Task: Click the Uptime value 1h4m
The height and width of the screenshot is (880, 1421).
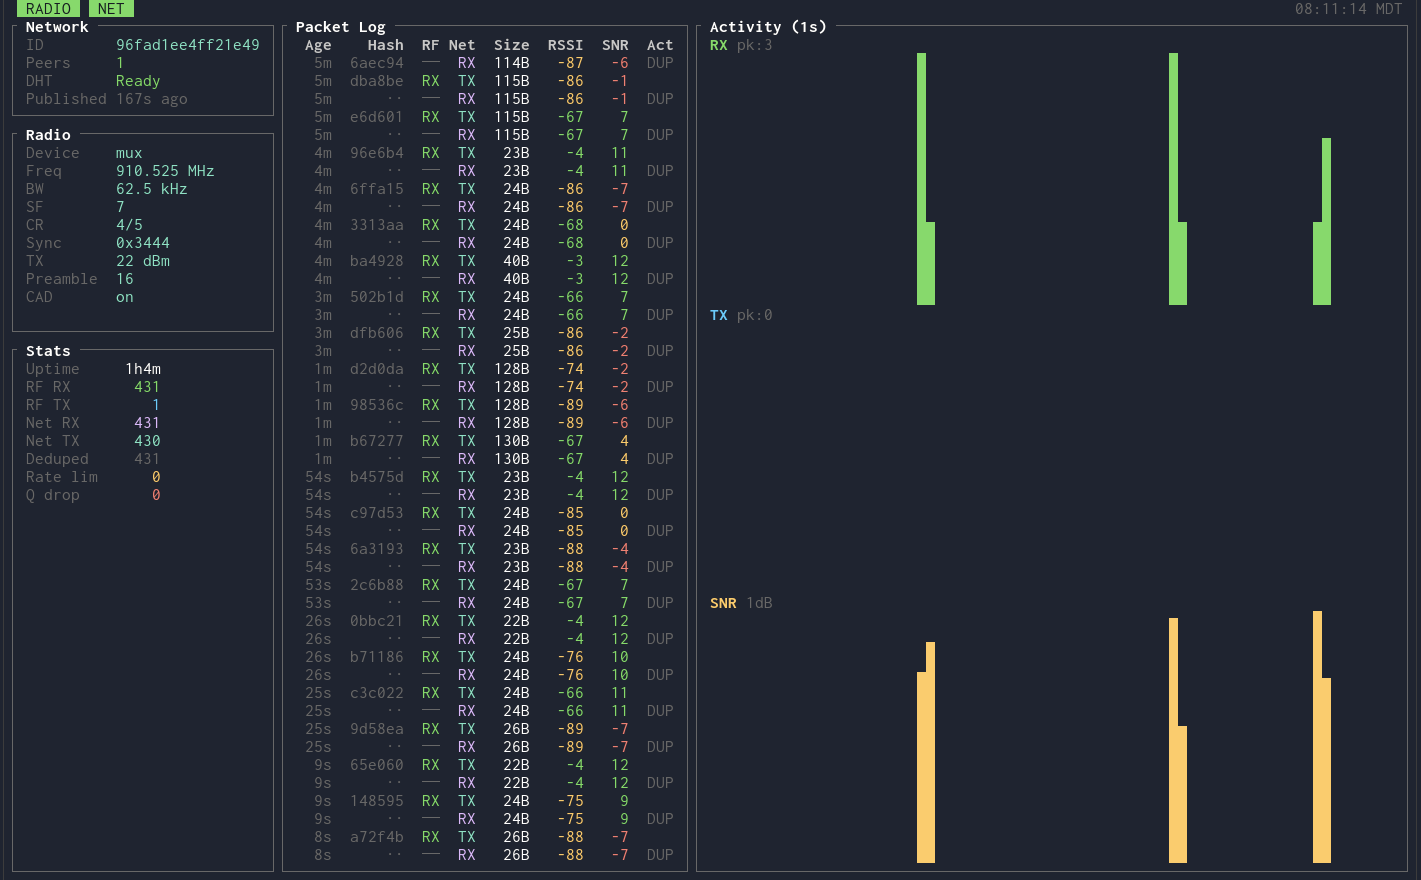Action: [143, 369]
